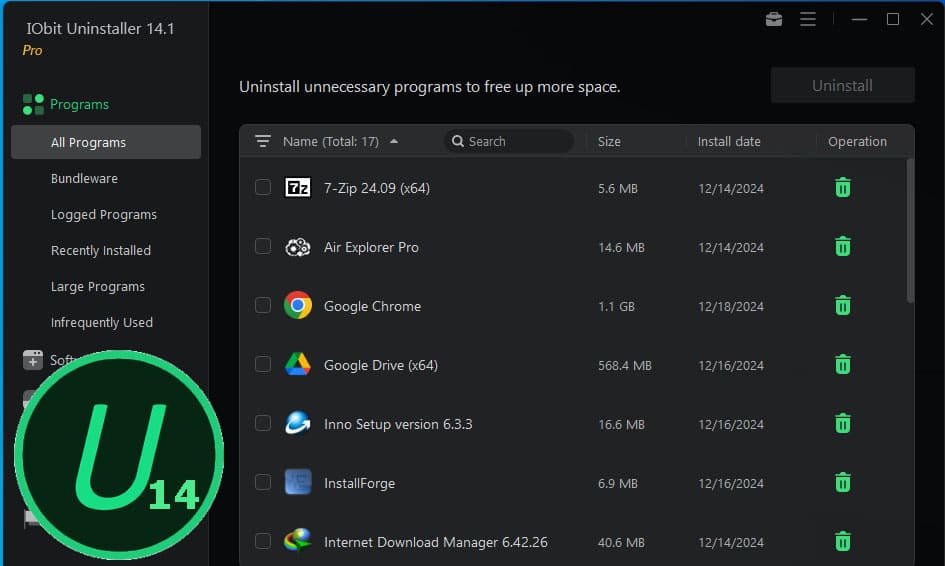Click the 7-Zip 24.09 (x64) name

tap(377, 188)
